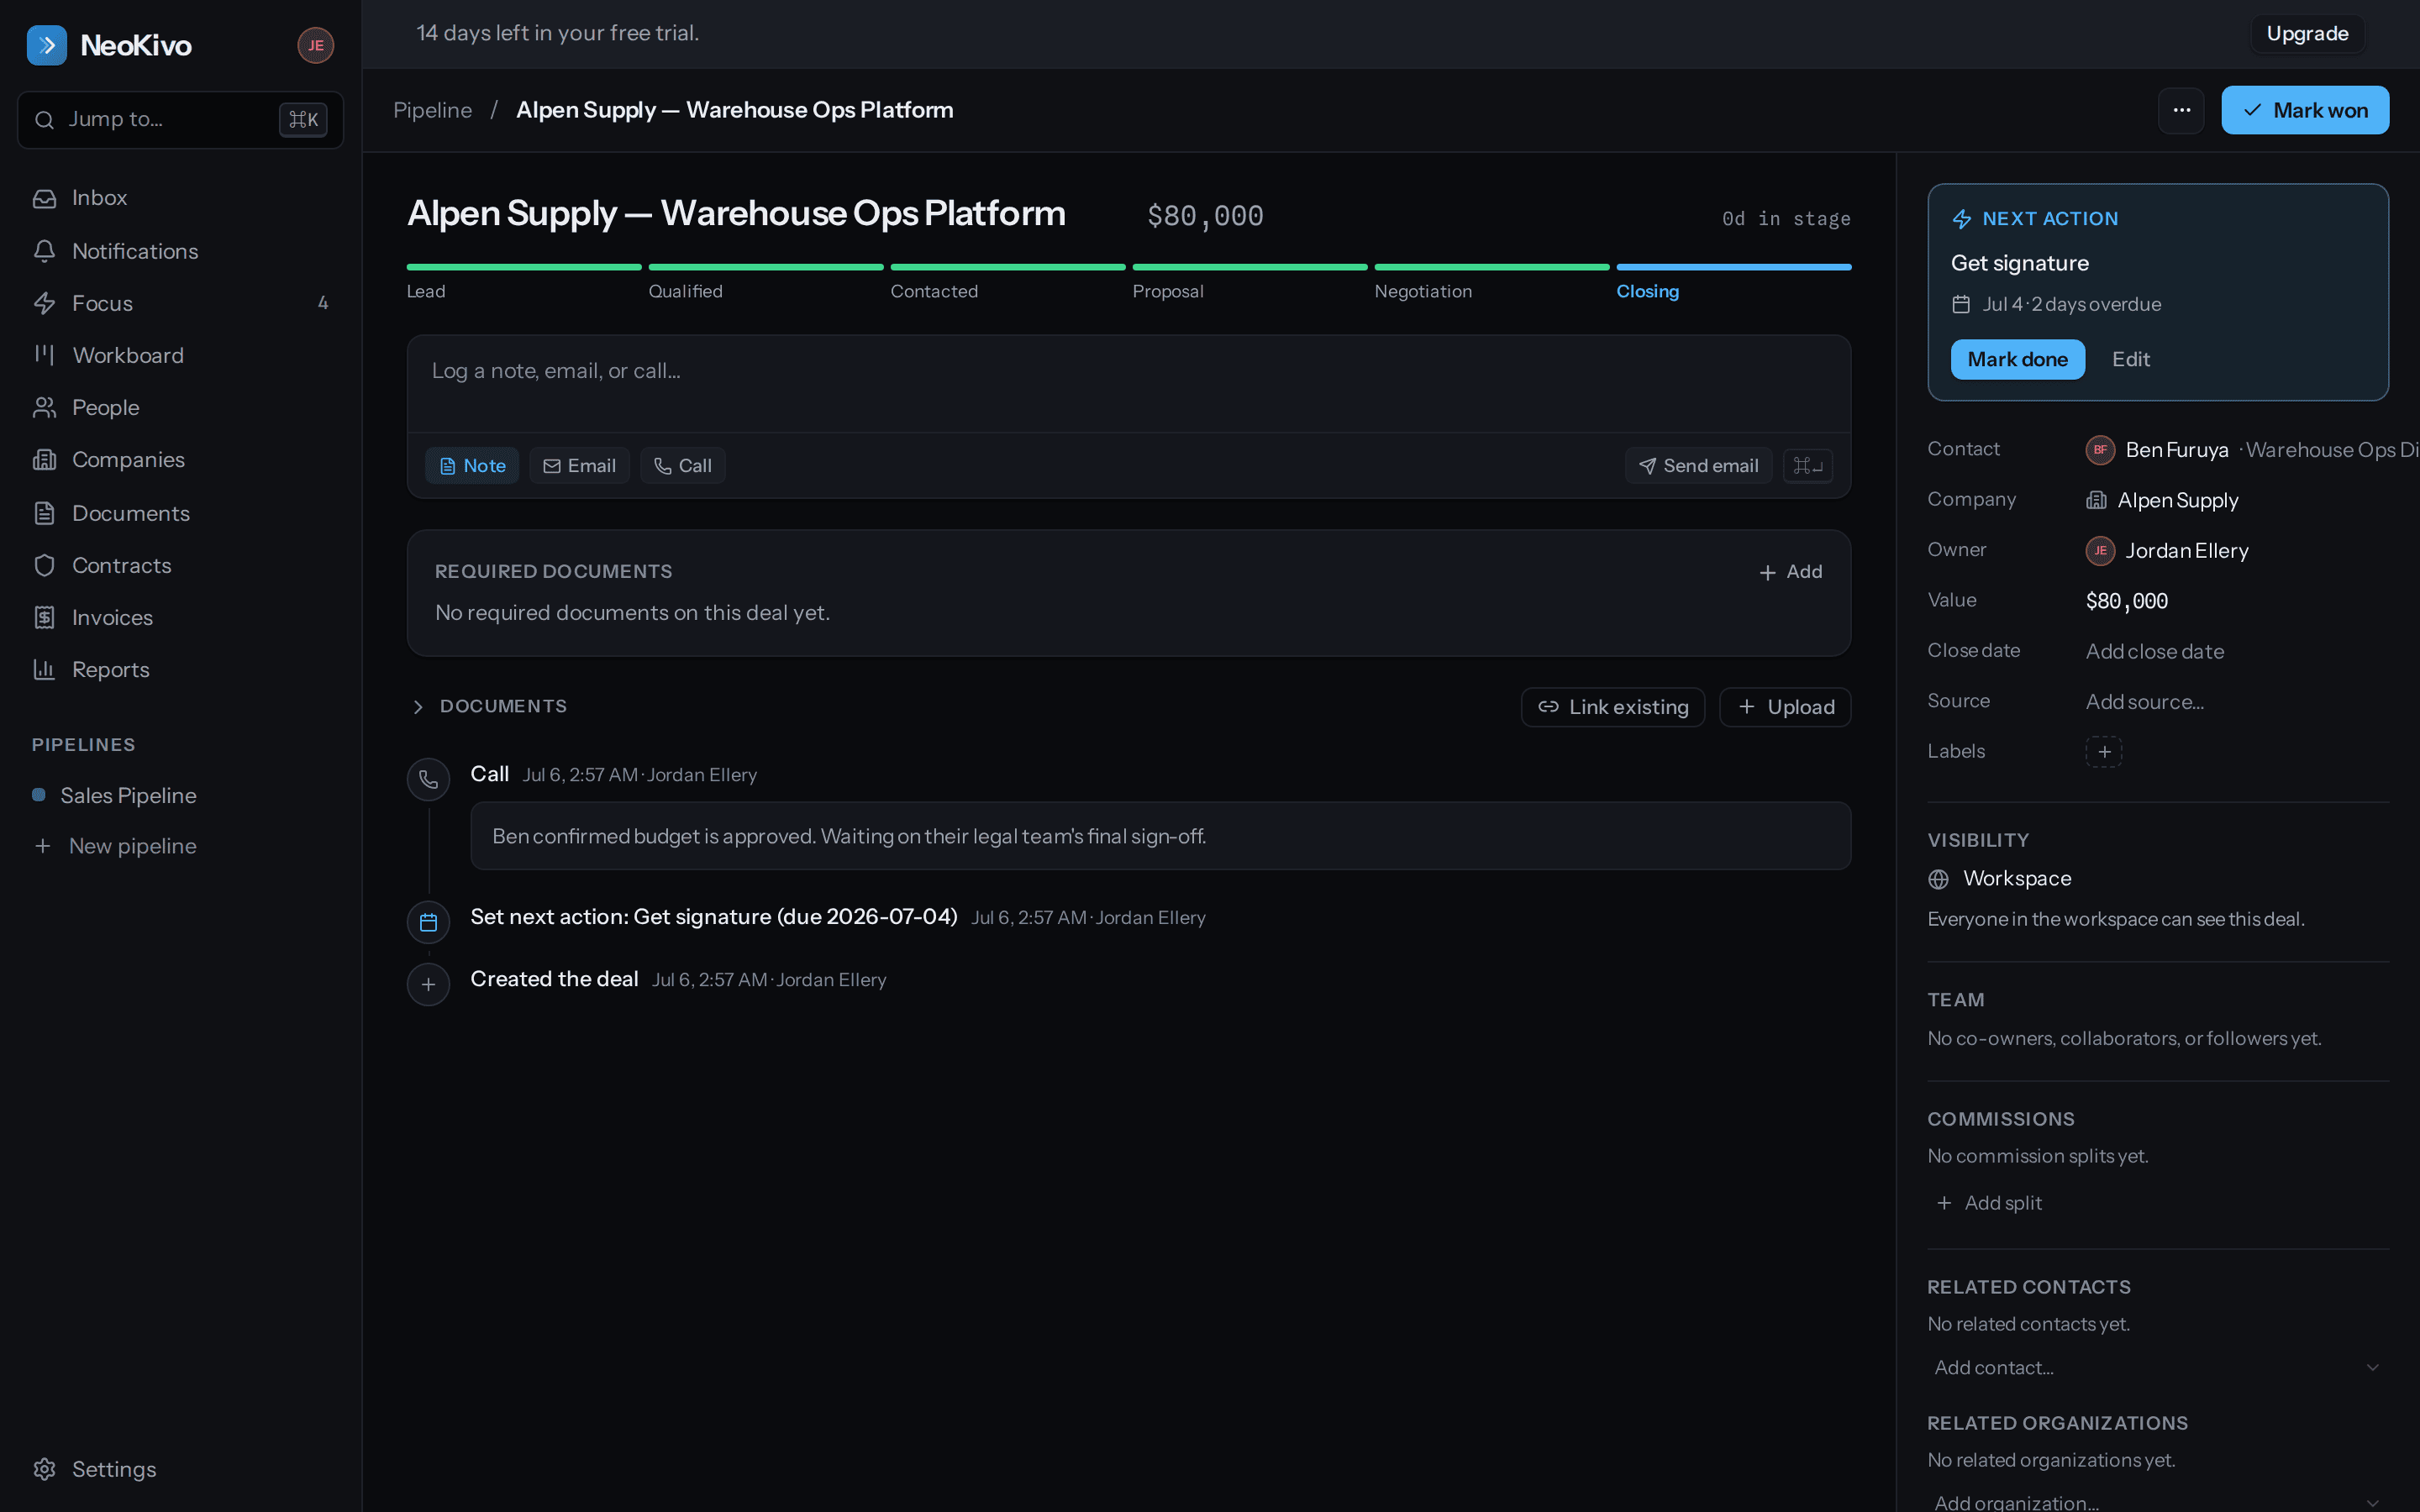Open Settings gear icon
Viewport: 2420px width, 1512px height.
pos(44,1469)
